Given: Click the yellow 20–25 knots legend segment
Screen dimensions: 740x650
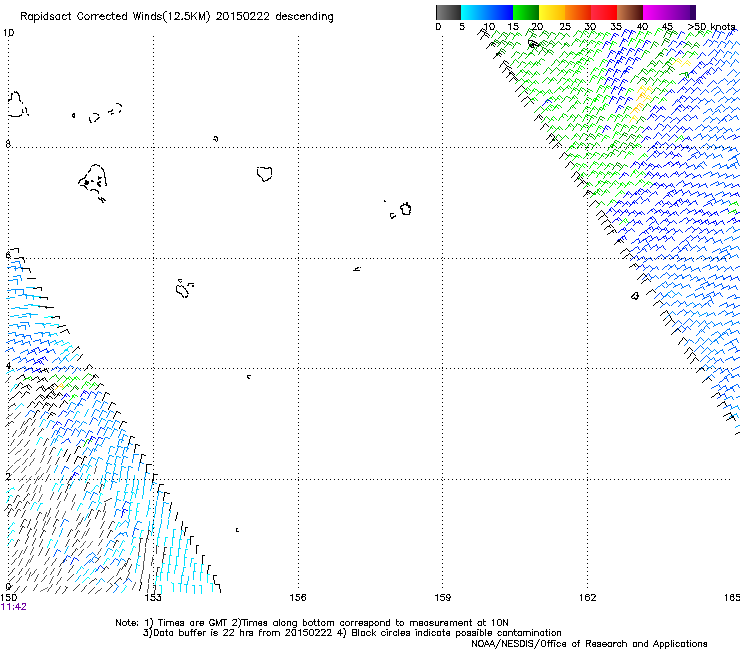Looking at the screenshot, I should click(552, 12).
